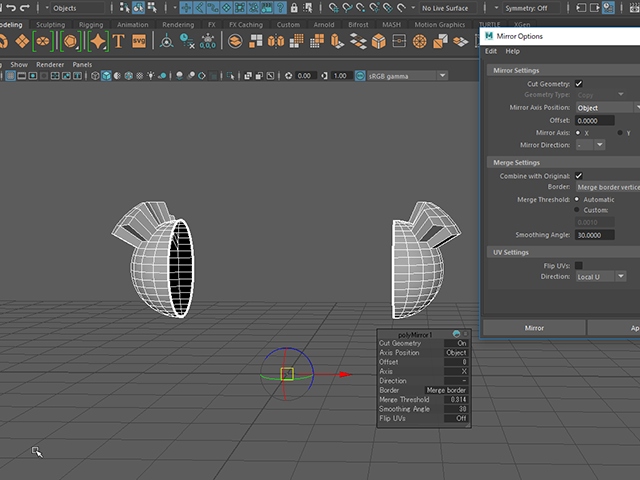640x480 pixels.
Task: Open the Symmetry: Off dropdown
Action: (531, 8)
